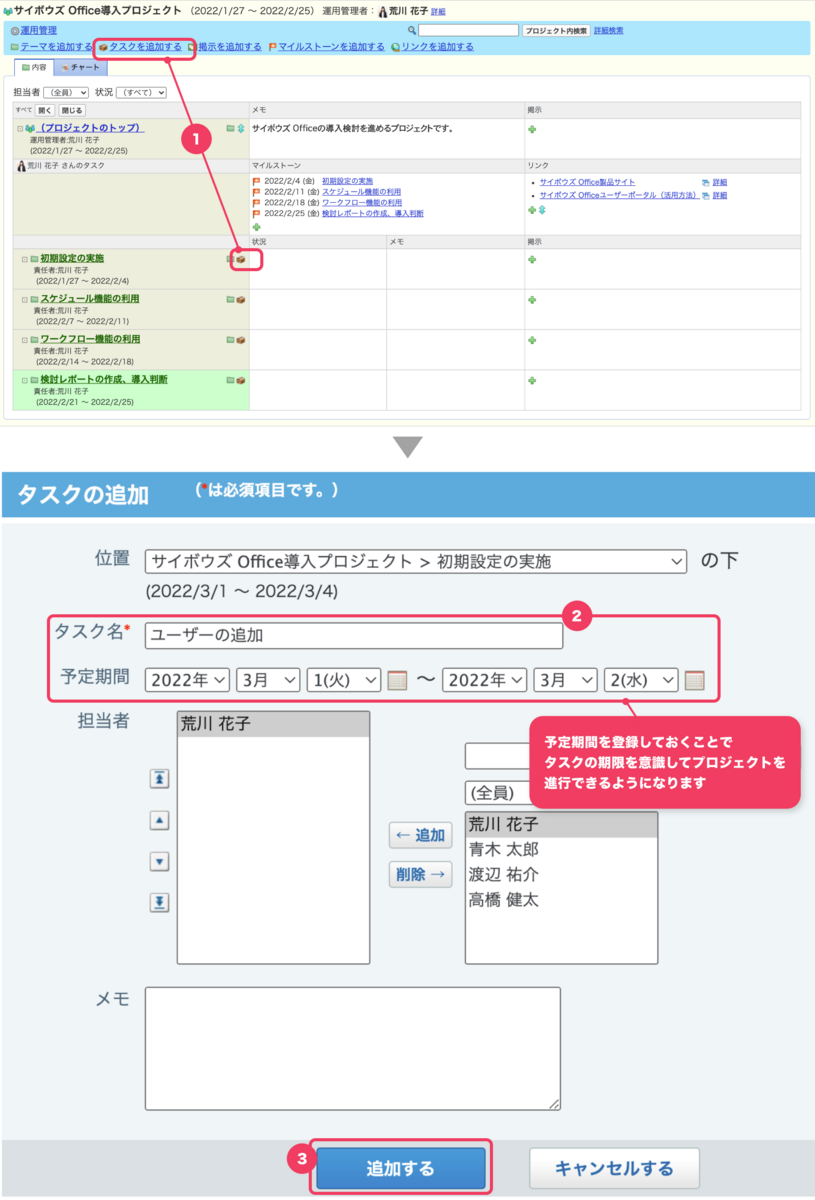
Task: Move assignee to top with arrow button
Action: 159,778
